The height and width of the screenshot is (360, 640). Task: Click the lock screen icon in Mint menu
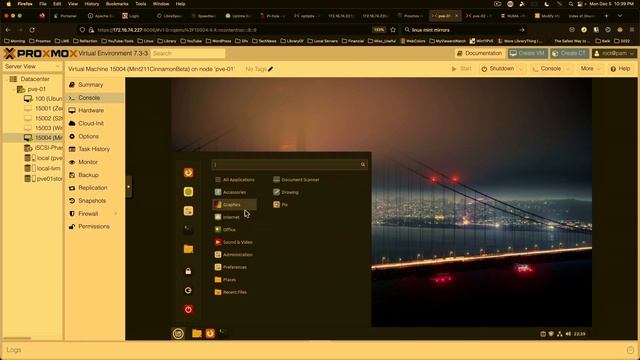[188, 271]
